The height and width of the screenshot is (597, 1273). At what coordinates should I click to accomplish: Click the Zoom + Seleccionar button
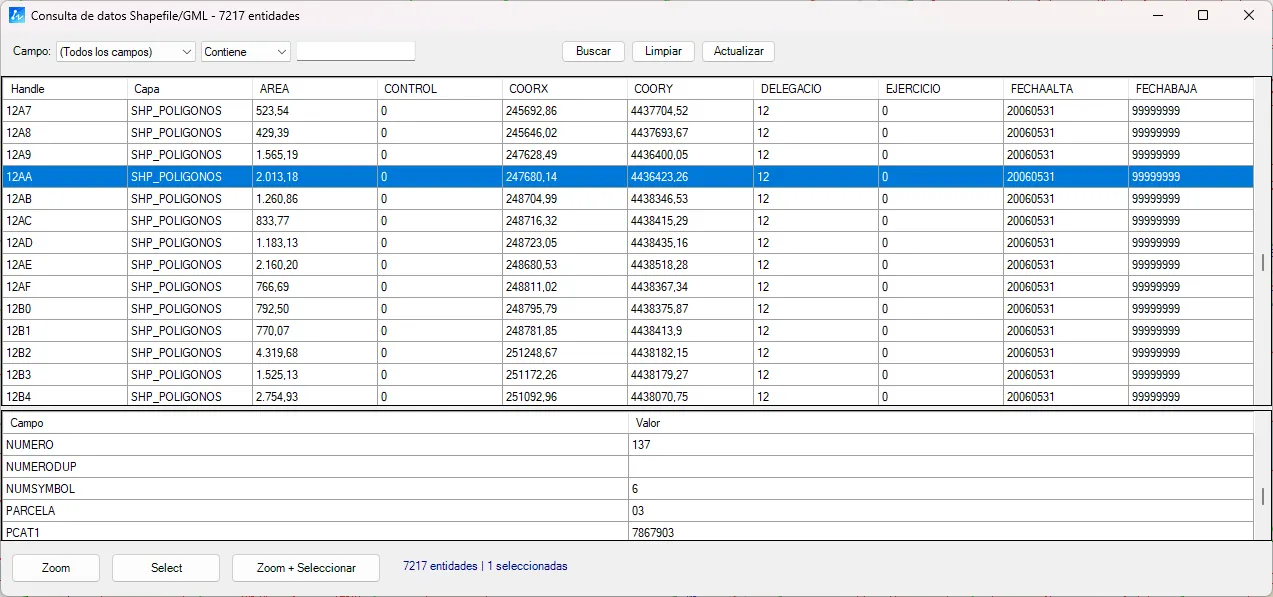[x=306, y=568]
